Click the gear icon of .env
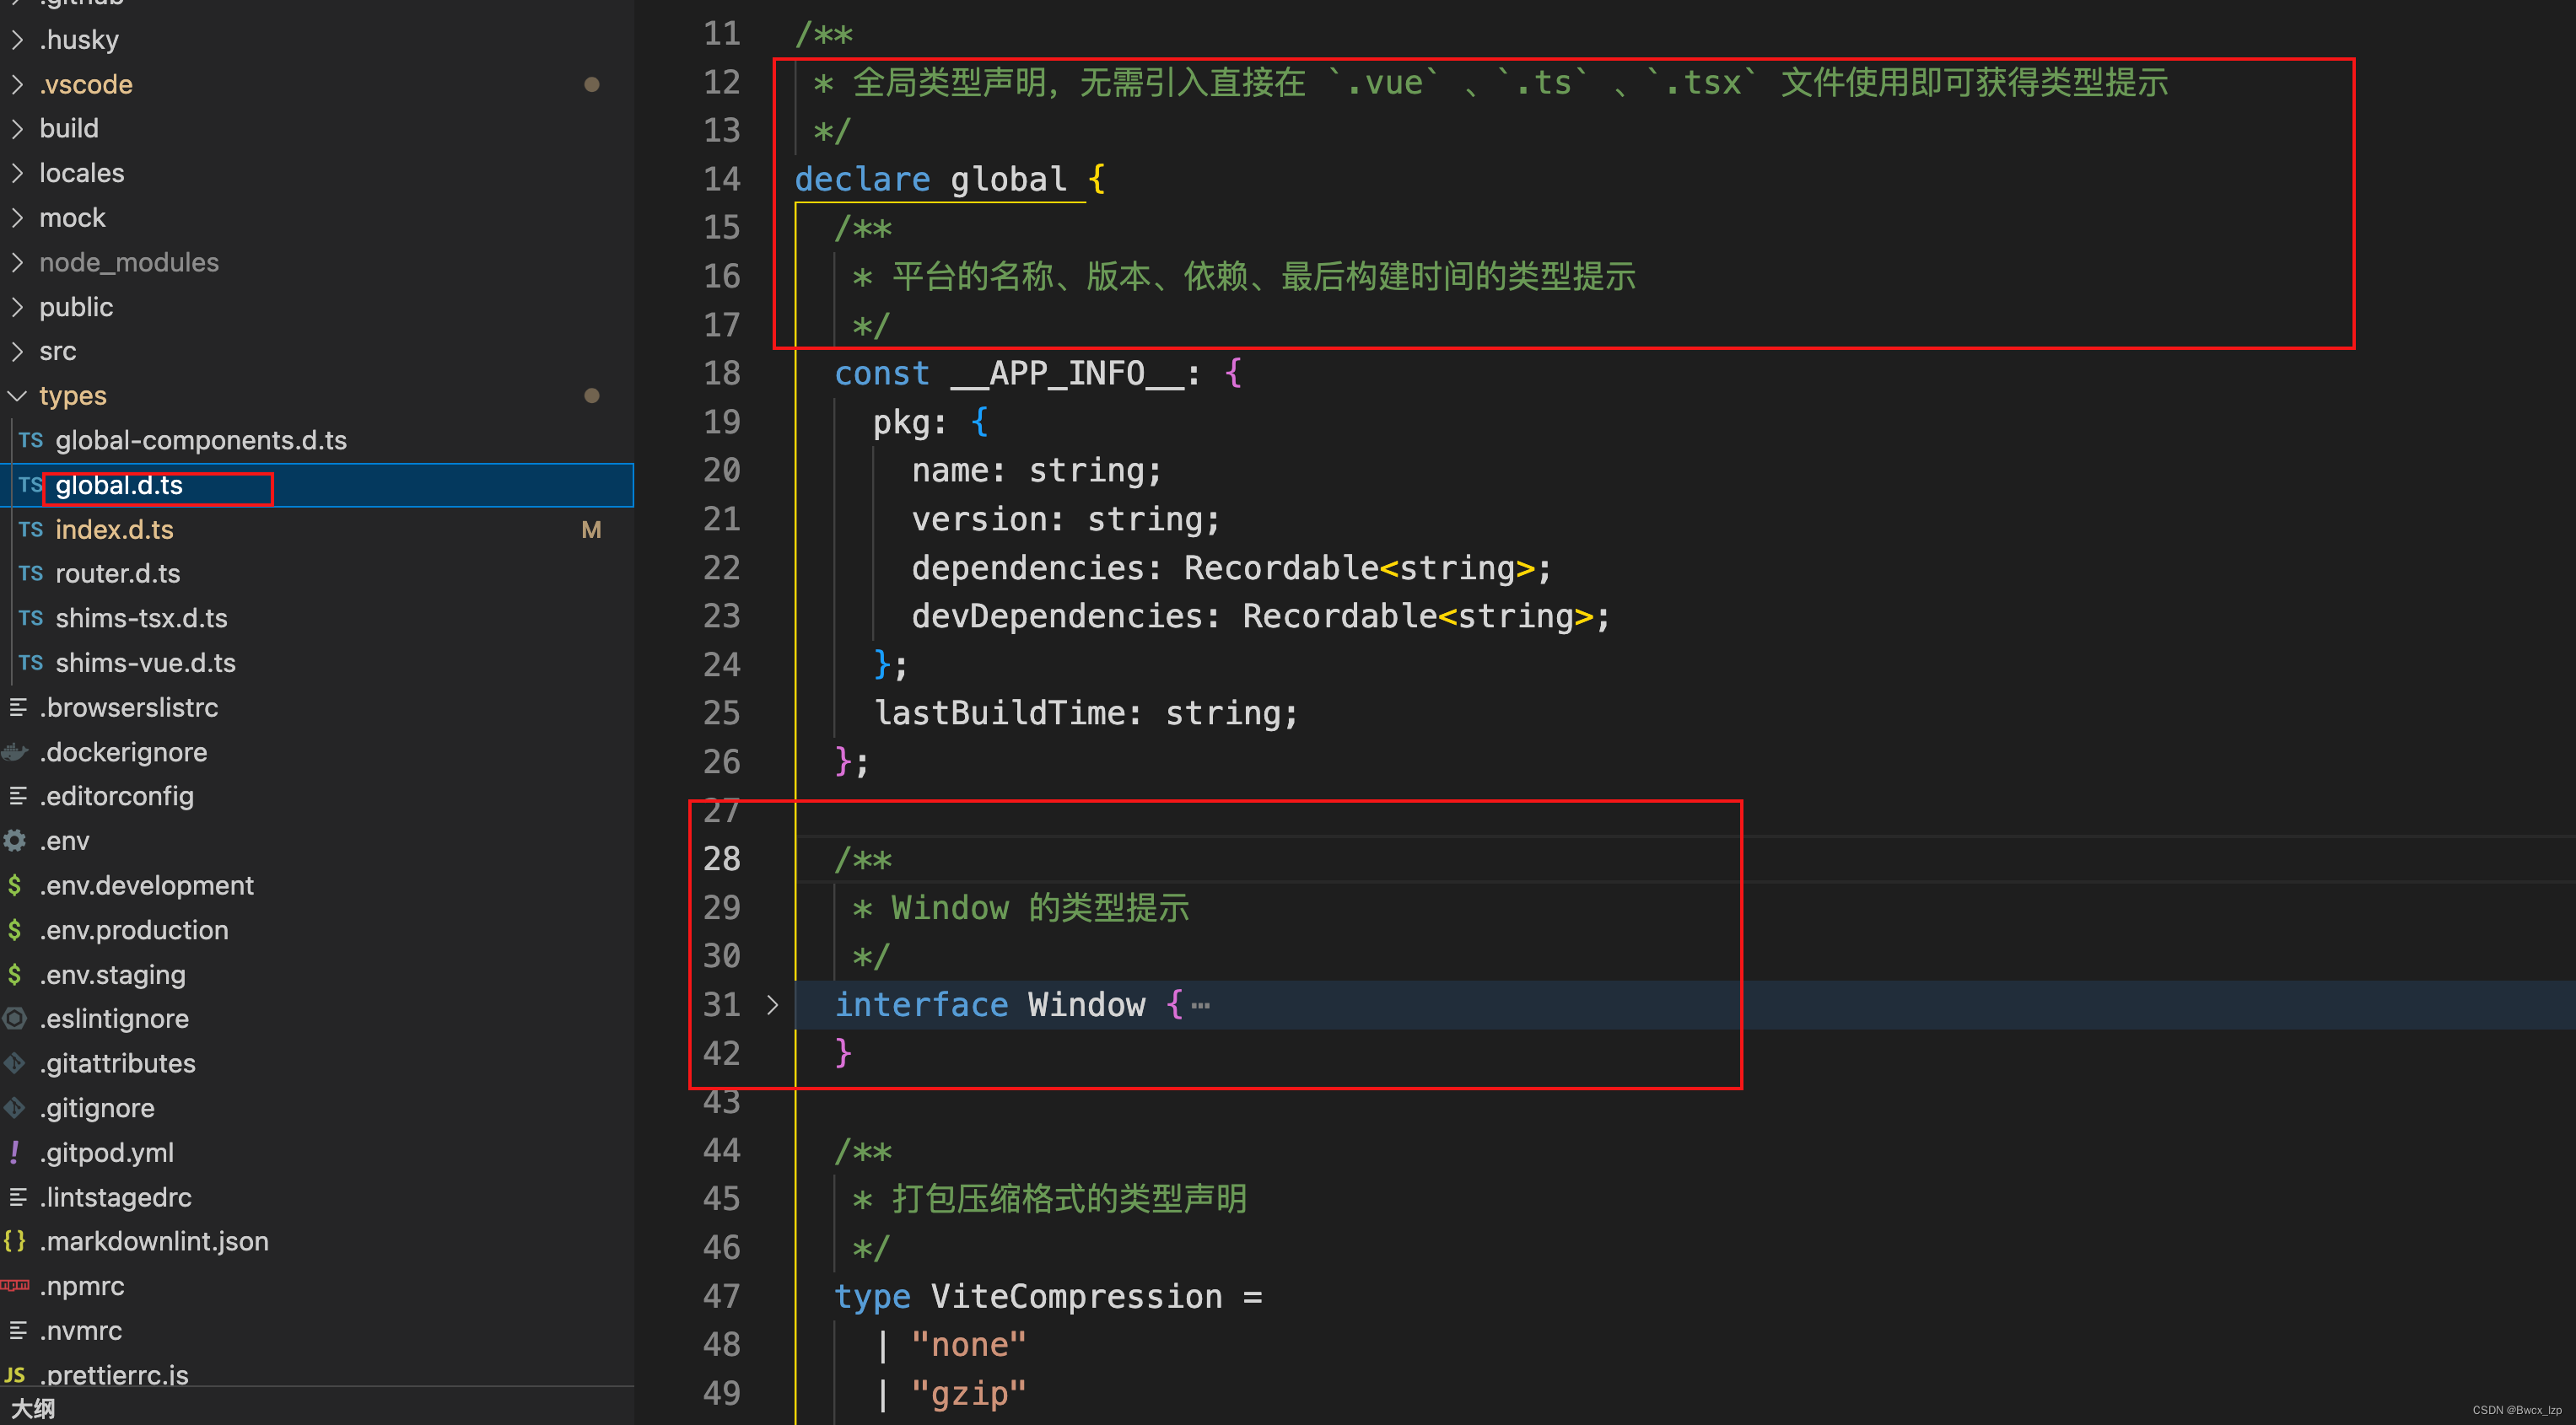This screenshot has height=1425, width=2576. coord(15,841)
